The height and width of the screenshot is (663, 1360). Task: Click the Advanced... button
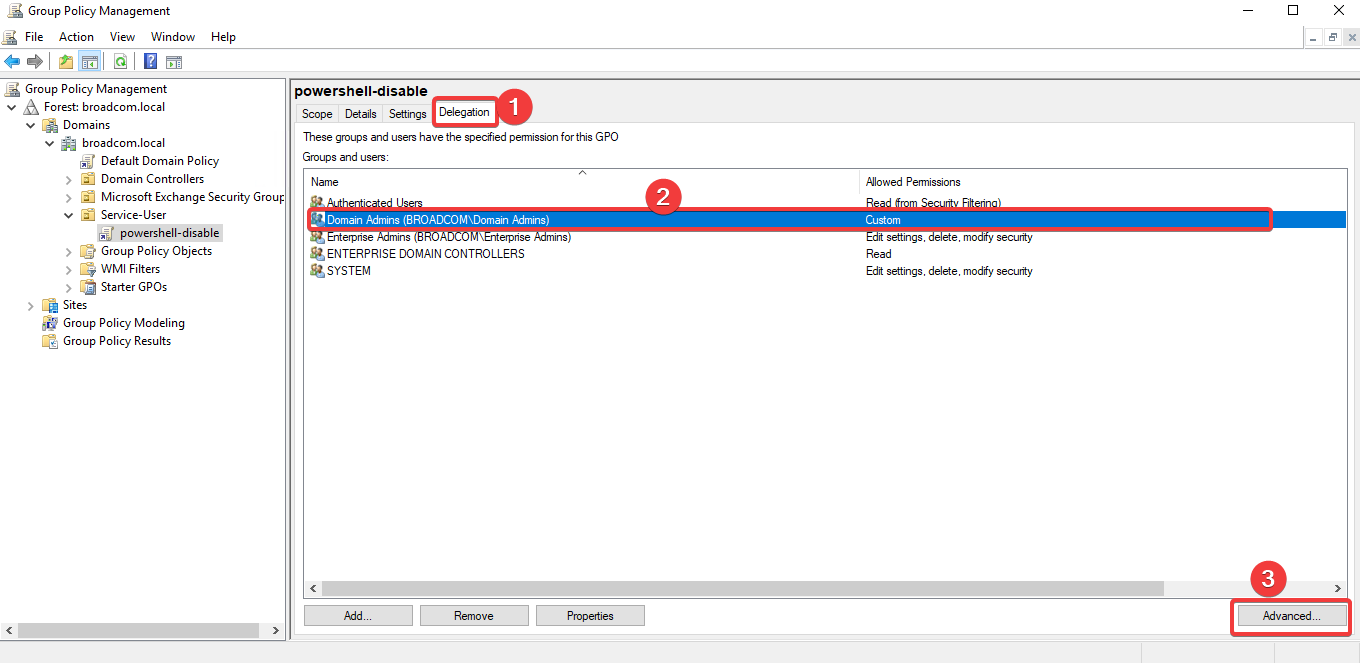(x=1291, y=616)
